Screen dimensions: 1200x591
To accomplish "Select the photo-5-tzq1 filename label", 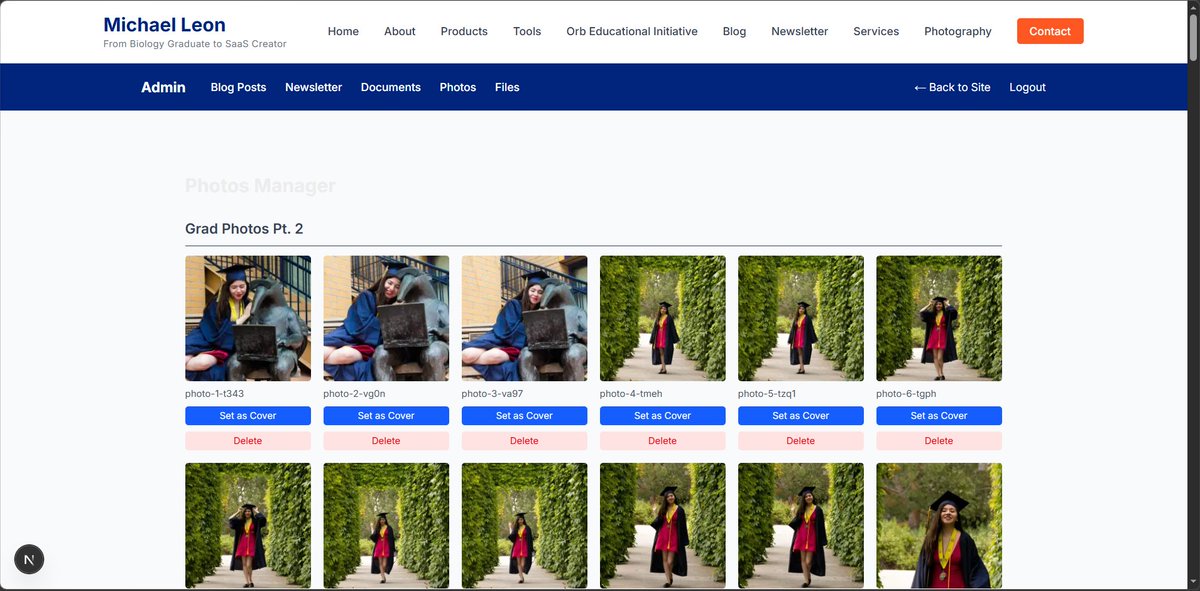I will pyautogui.click(x=767, y=394).
